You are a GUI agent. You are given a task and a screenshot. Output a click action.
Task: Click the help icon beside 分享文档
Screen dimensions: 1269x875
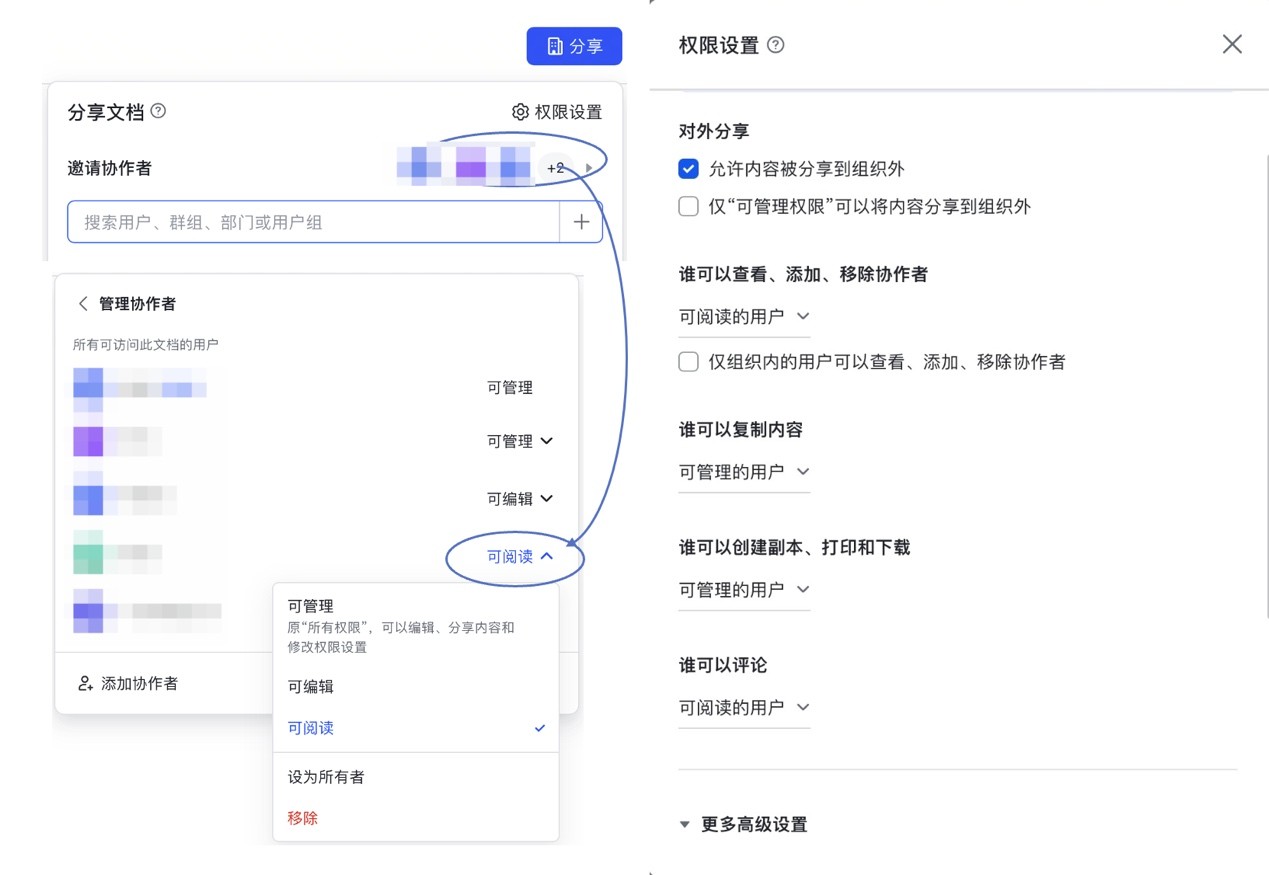click(x=158, y=111)
